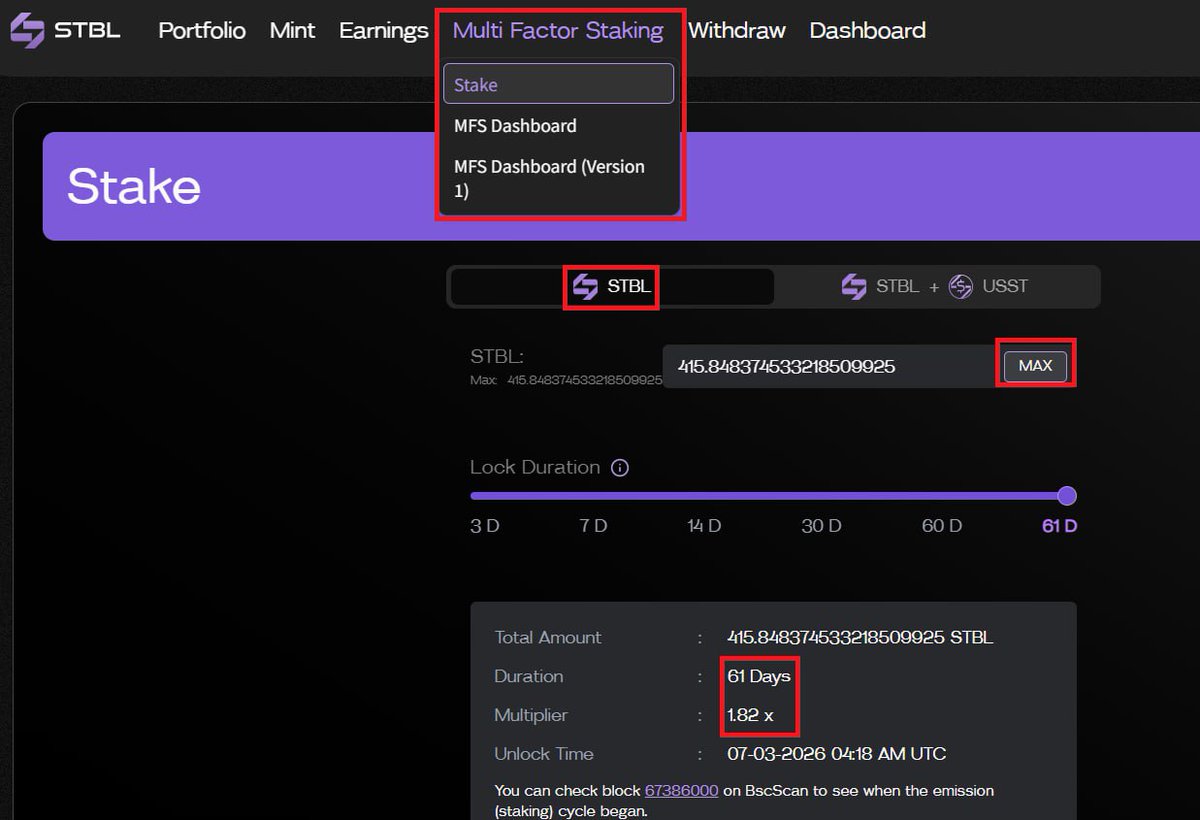The image size is (1200, 820).
Task: Choose the 14 D lock duration
Action: [x=704, y=526]
